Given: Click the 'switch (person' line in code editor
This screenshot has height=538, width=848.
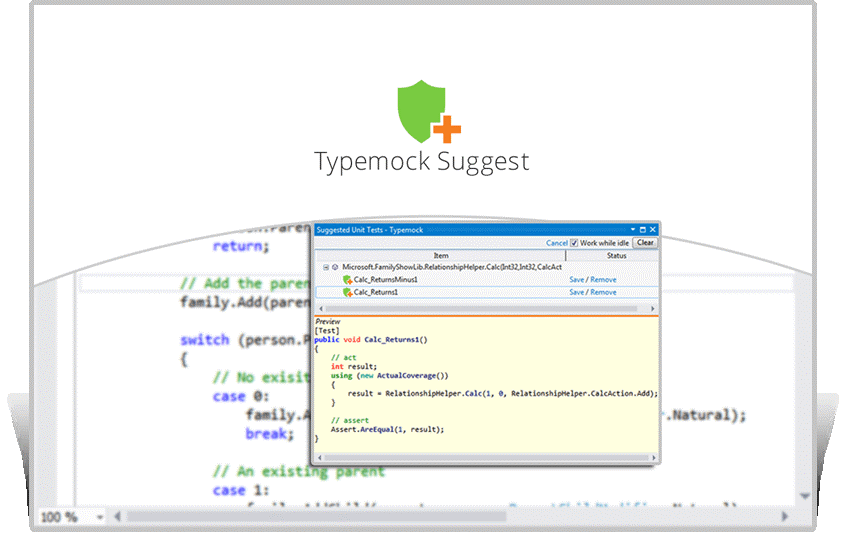Looking at the screenshot, I should (246, 340).
